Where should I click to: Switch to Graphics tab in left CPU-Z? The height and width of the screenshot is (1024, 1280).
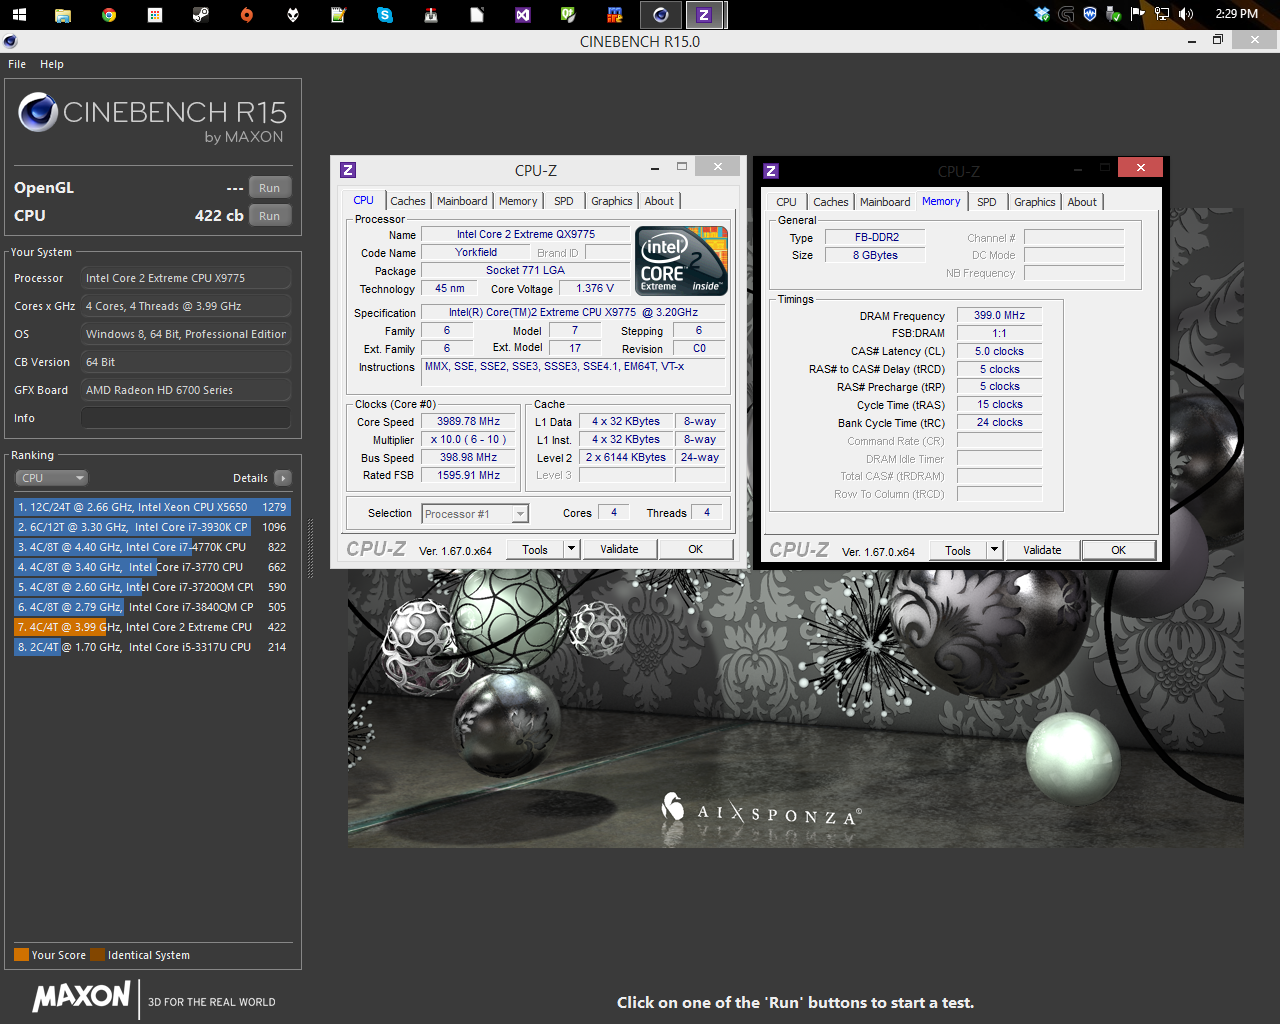tap(612, 201)
